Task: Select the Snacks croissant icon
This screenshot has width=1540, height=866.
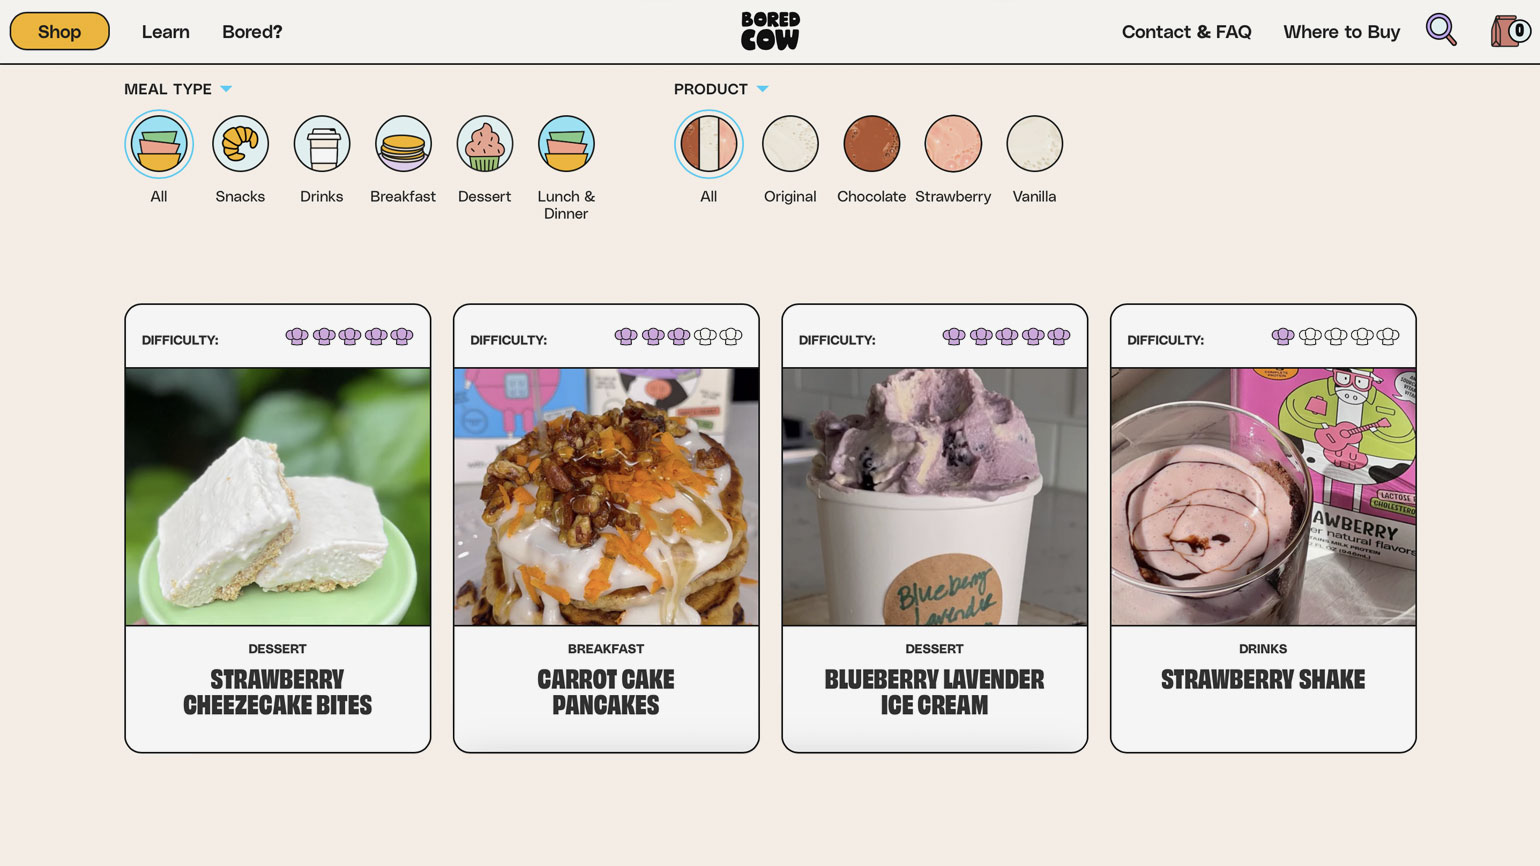Action: (240, 144)
